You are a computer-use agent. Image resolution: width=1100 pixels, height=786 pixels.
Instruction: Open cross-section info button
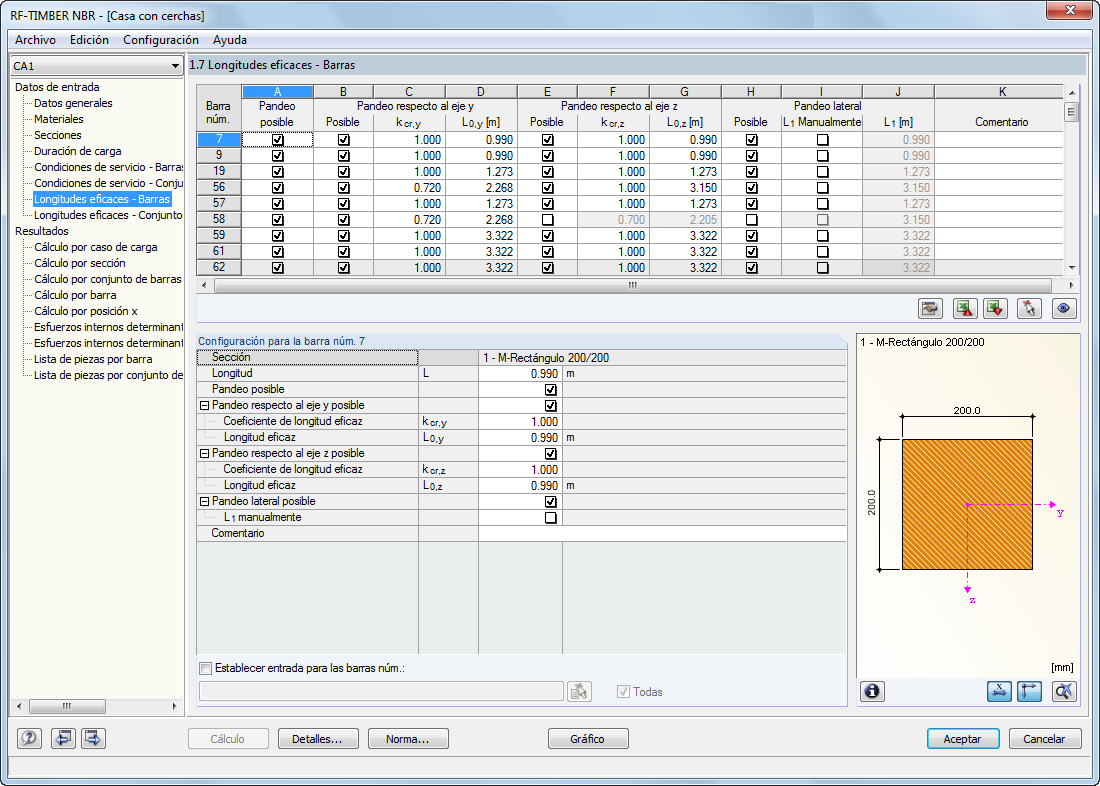pos(872,692)
